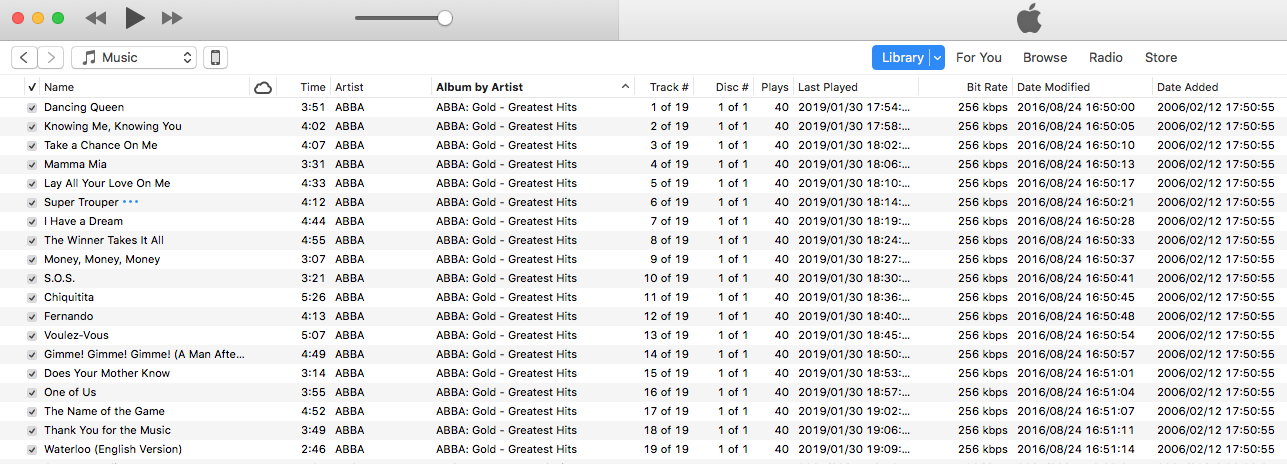This screenshot has width=1287, height=464.
Task: Uncheck the Dancing Queen checkbox
Action: [32, 107]
